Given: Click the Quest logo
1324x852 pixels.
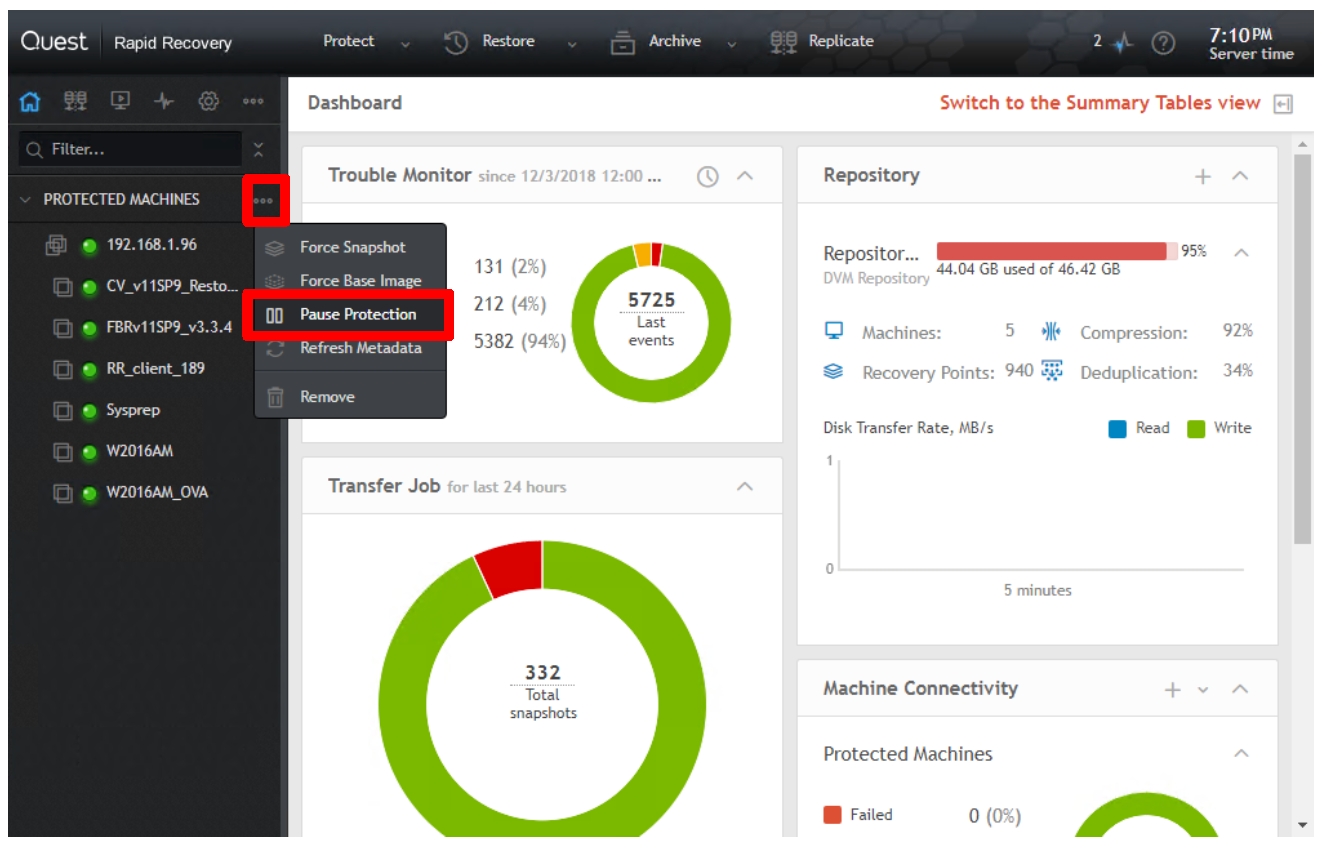Looking at the screenshot, I should tap(54, 42).
